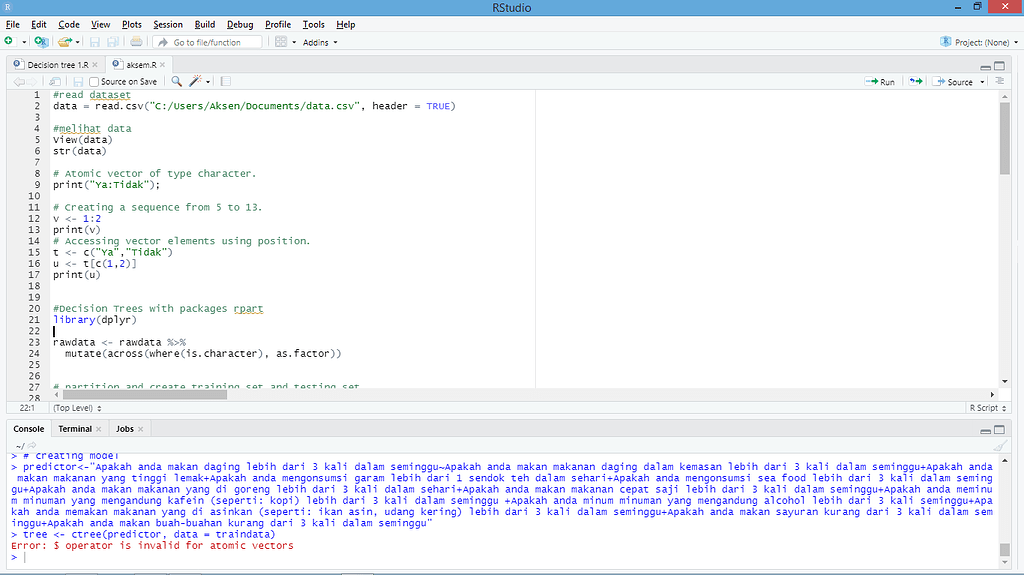Click the Show in new window icon
This screenshot has width=1024, height=575.
point(55,82)
